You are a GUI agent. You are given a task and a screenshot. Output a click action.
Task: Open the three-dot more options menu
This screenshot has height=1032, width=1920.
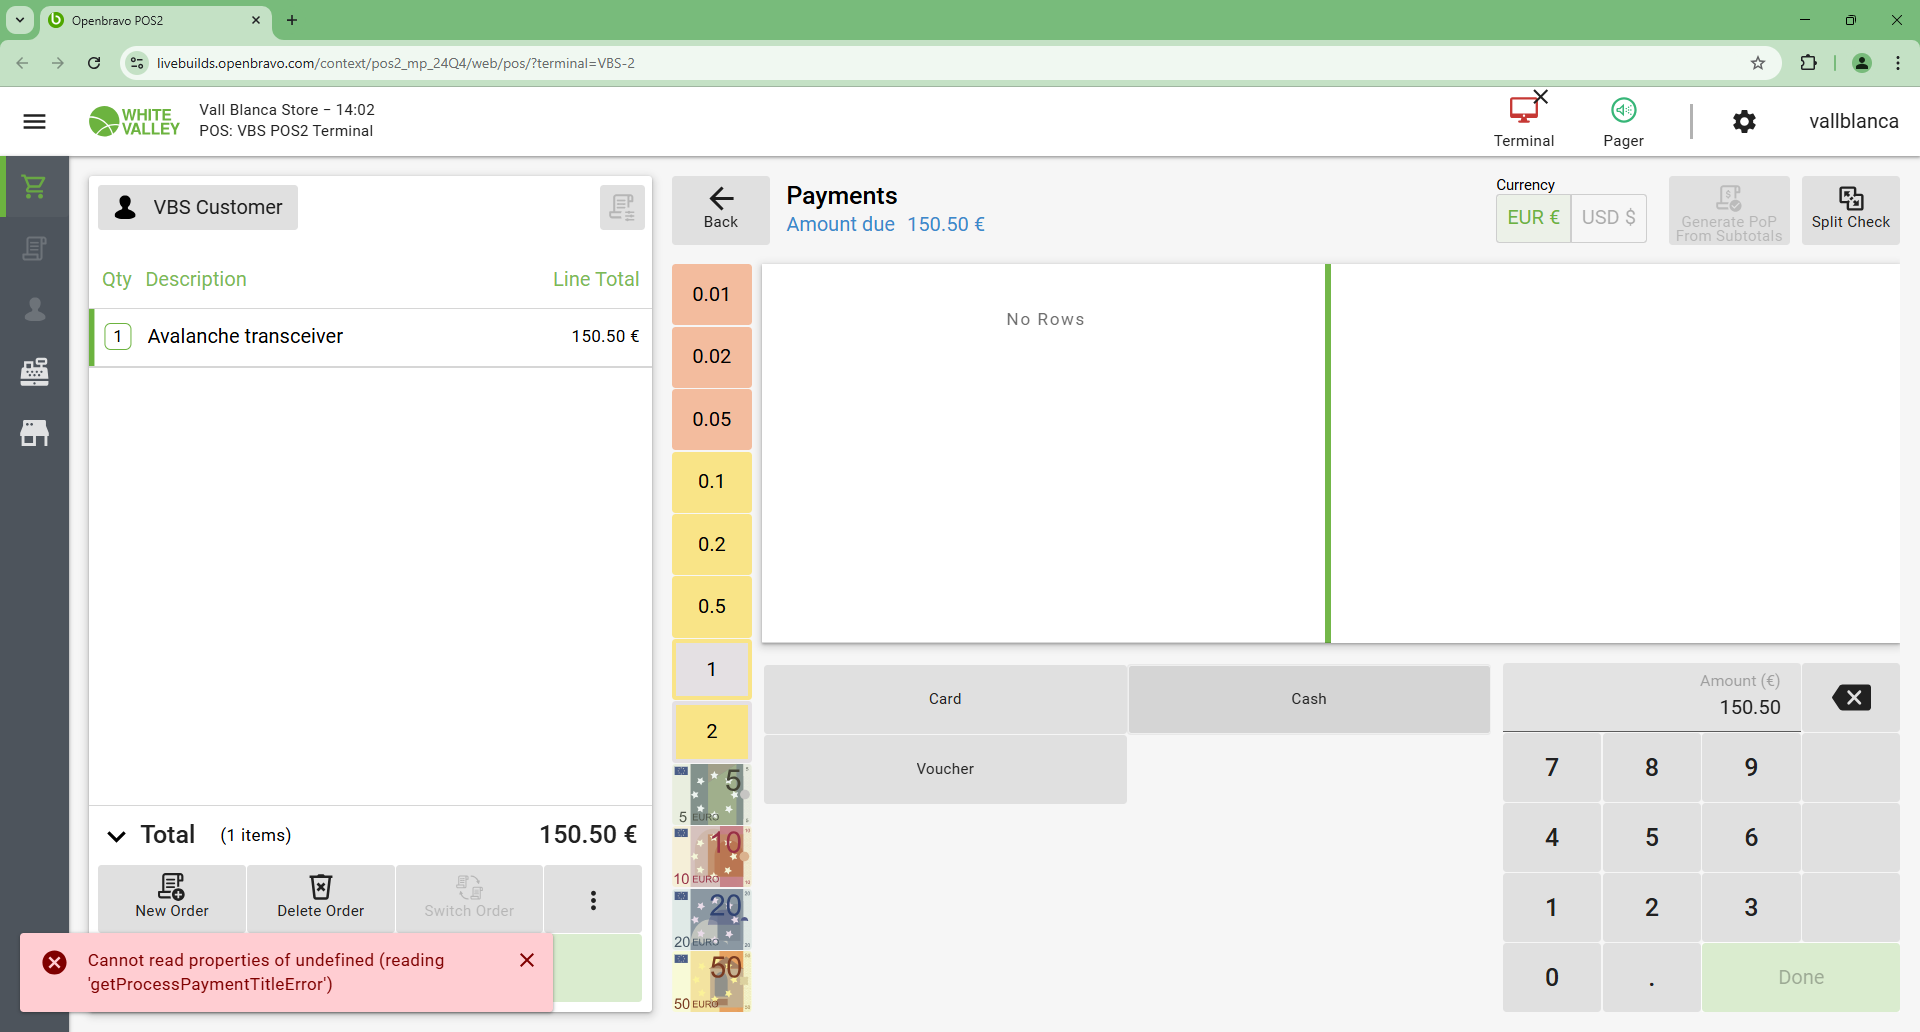(x=593, y=900)
